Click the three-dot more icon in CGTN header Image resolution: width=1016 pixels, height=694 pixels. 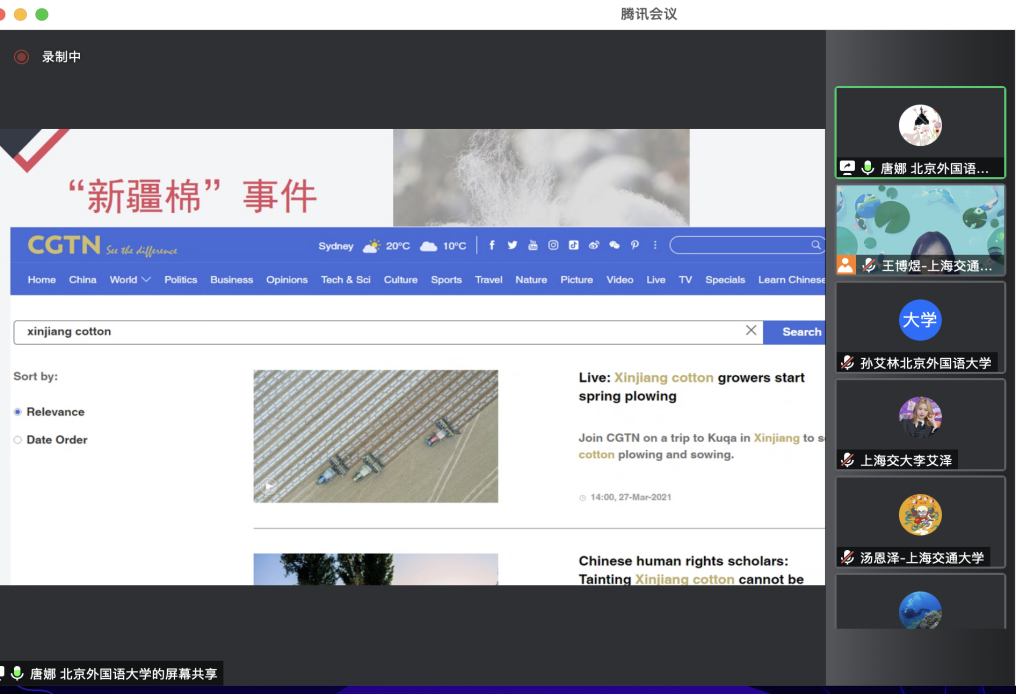pos(655,245)
